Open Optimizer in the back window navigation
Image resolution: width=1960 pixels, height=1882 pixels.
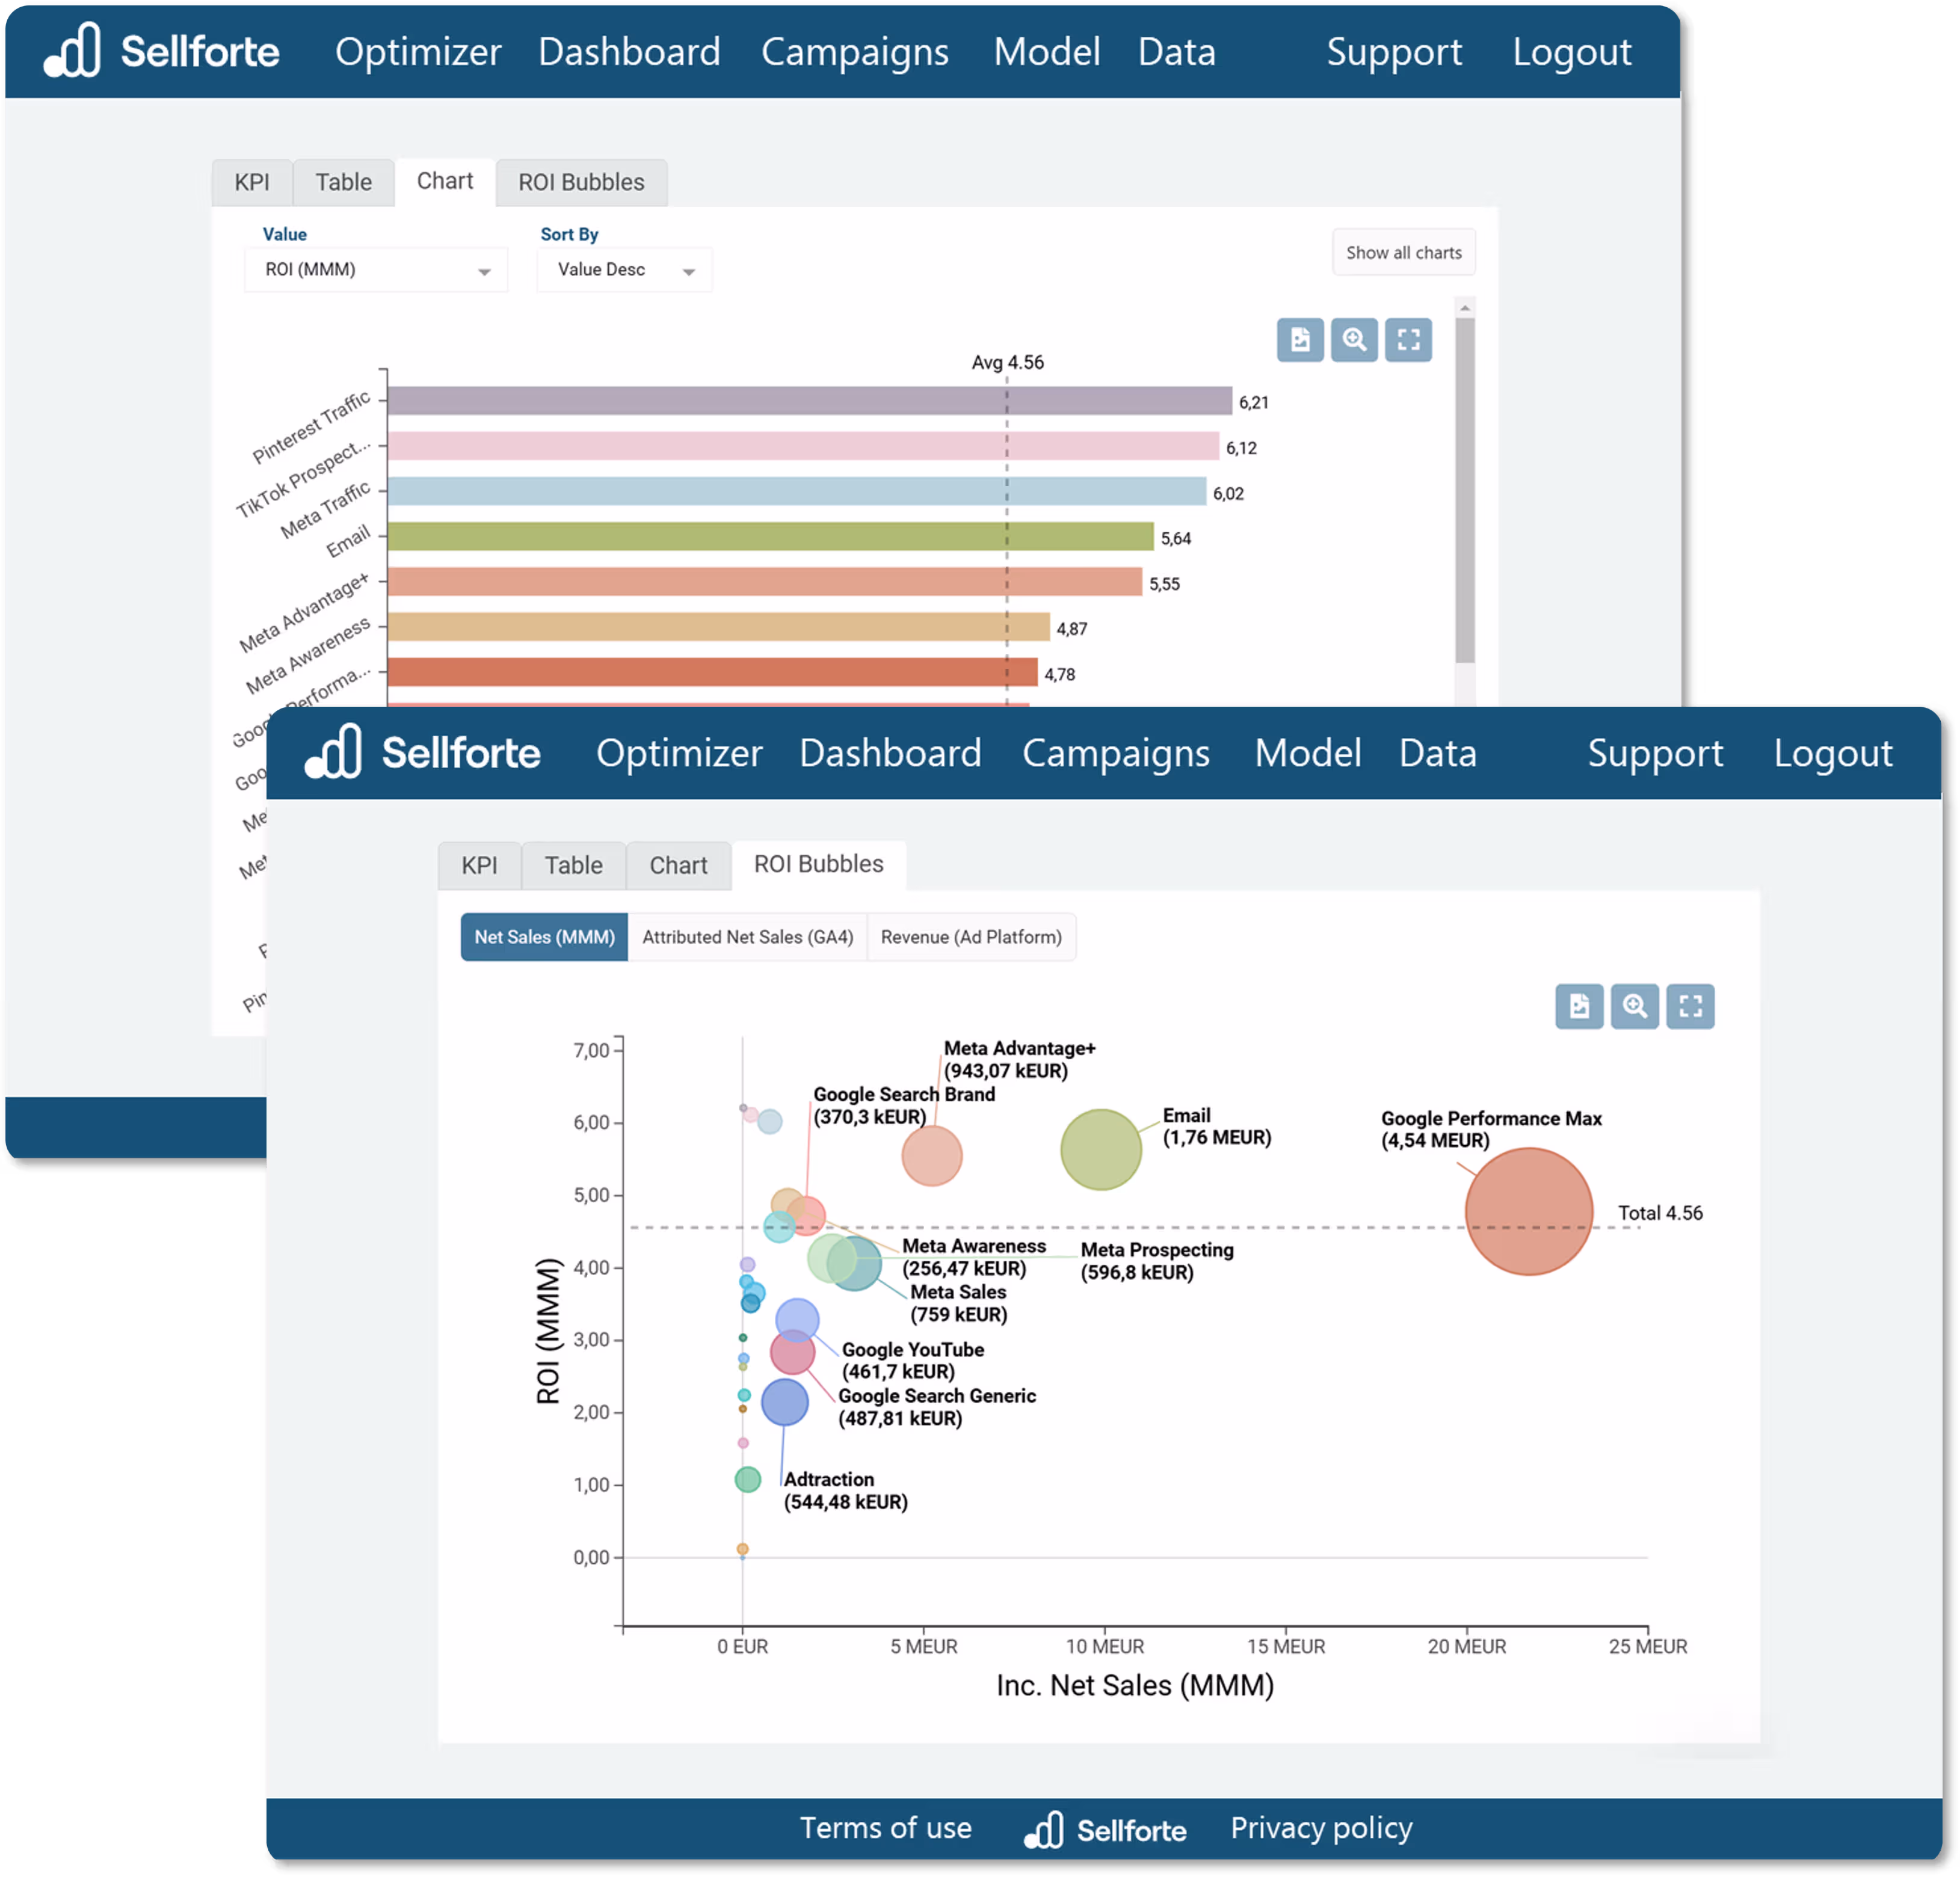coord(418,52)
